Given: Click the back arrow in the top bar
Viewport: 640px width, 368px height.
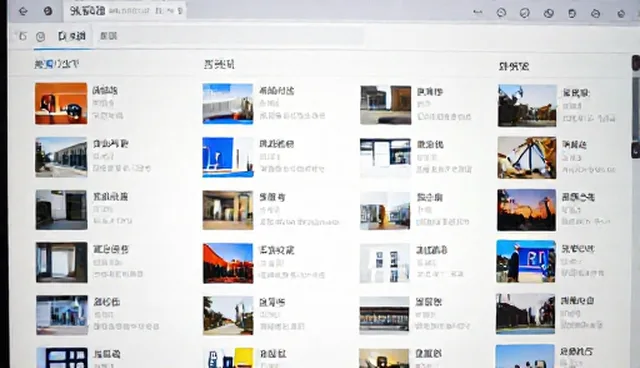Looking at the screenshot, I should pos(23,11).
